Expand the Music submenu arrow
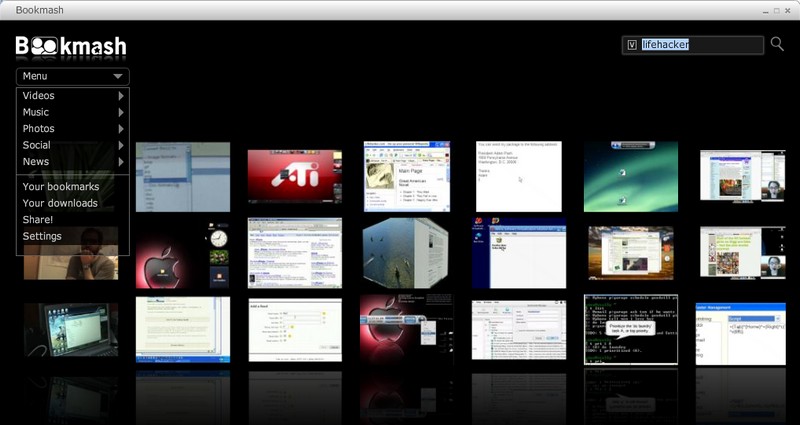The image size is (800, 425). pyautogui.click(x=121, y=112)
